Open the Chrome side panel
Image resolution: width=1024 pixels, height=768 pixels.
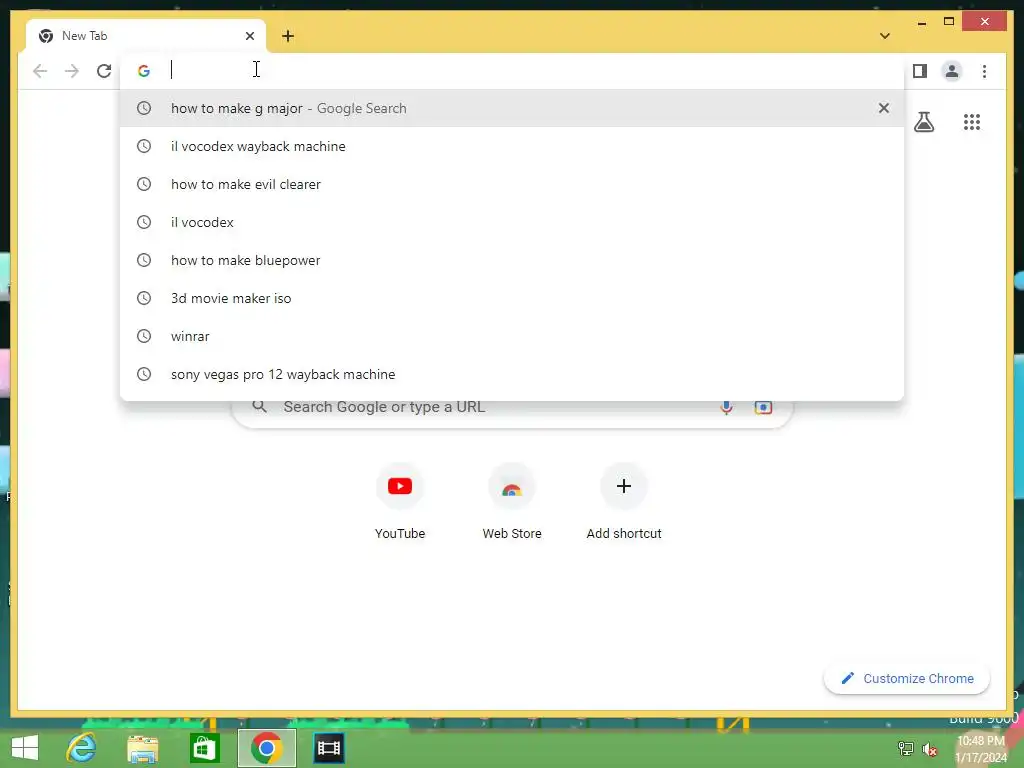click(920, 71)
